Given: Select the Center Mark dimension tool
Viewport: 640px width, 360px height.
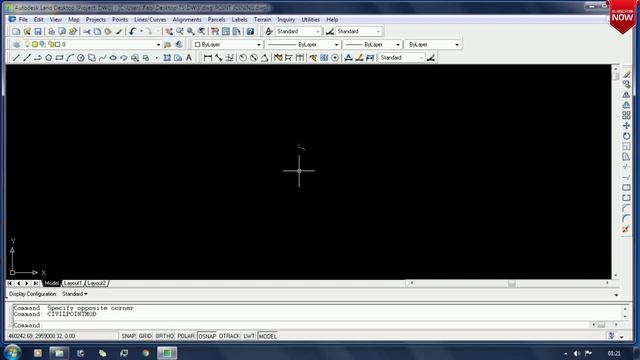Looking at the screenshot, I should tap(335, 58).
